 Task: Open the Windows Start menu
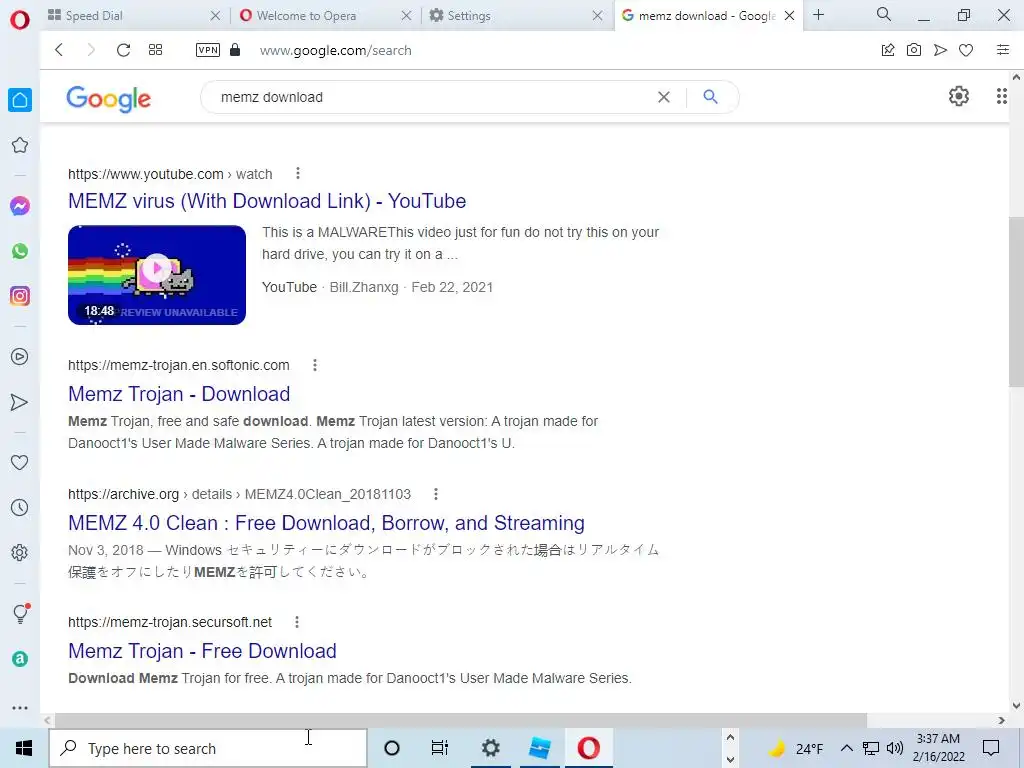coord(24,748)
